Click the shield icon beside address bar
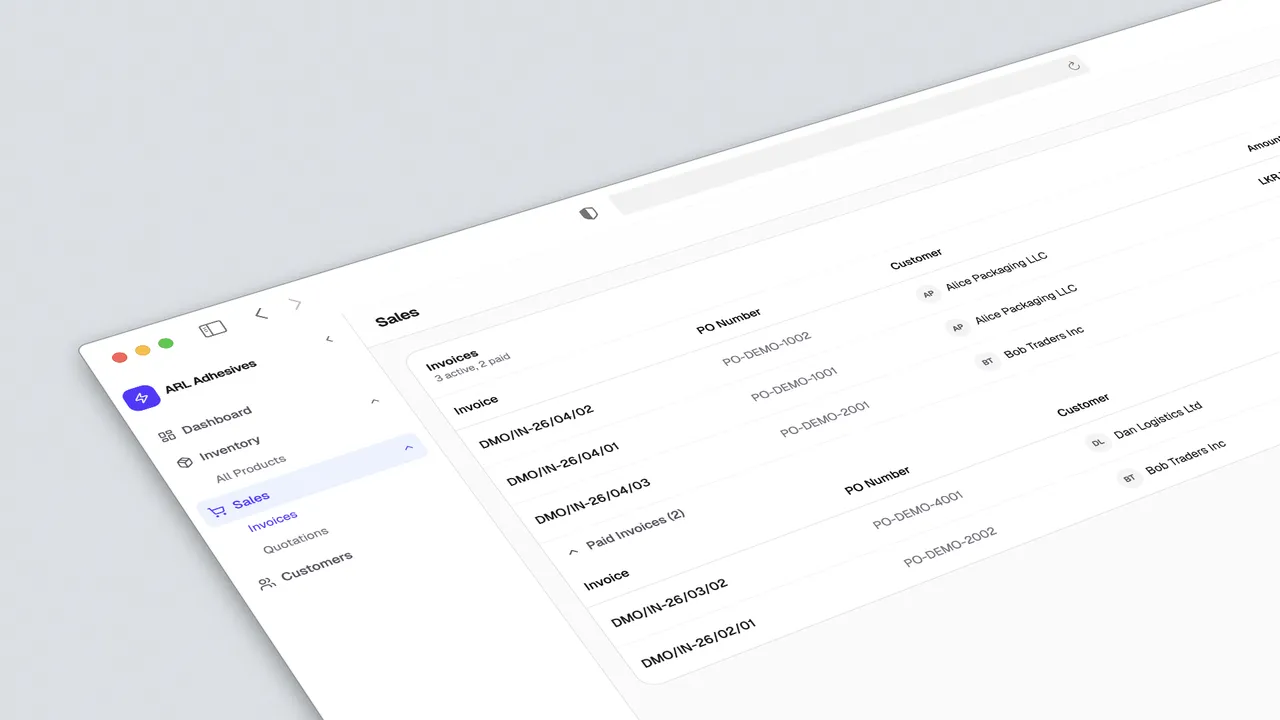The width and height of the screenshot is (1280, 720). click(589, 212)
